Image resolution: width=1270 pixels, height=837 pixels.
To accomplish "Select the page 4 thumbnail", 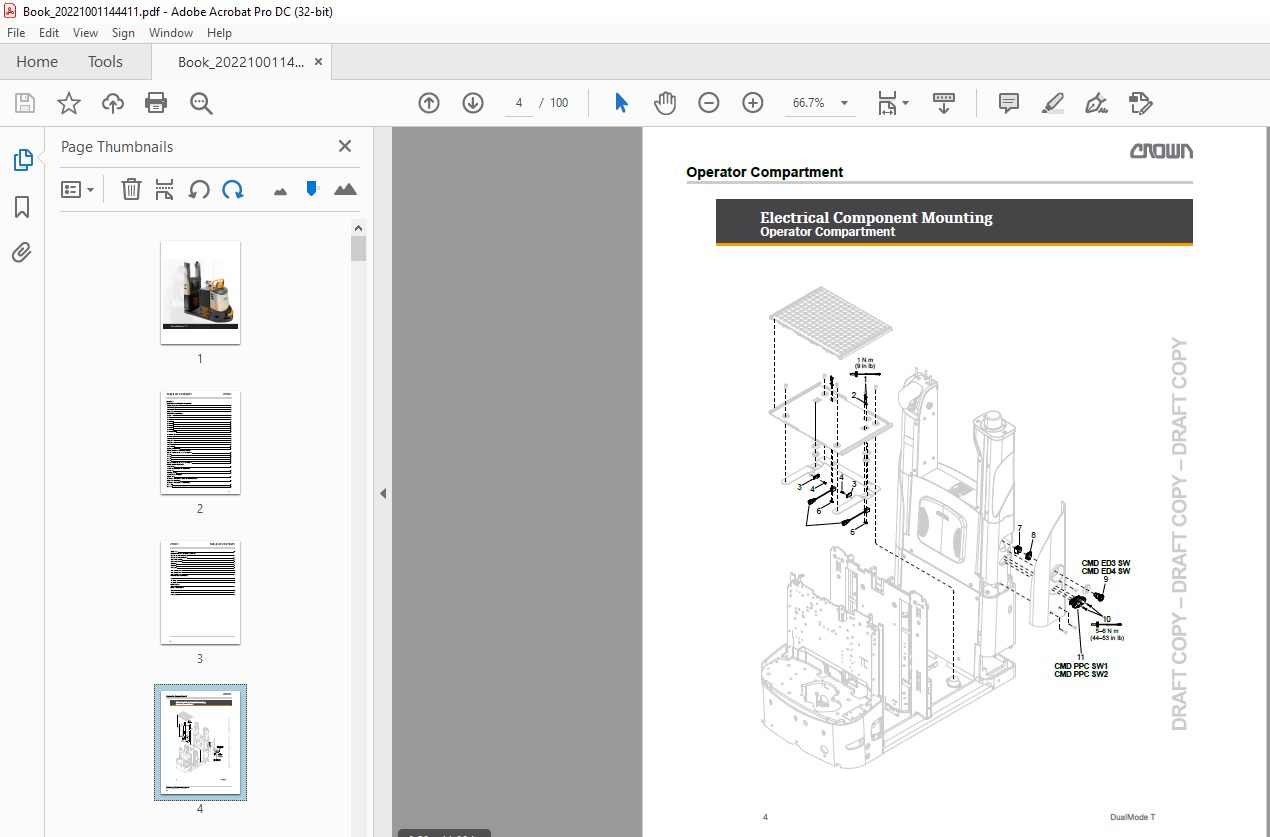I will [x=200, y=742].
